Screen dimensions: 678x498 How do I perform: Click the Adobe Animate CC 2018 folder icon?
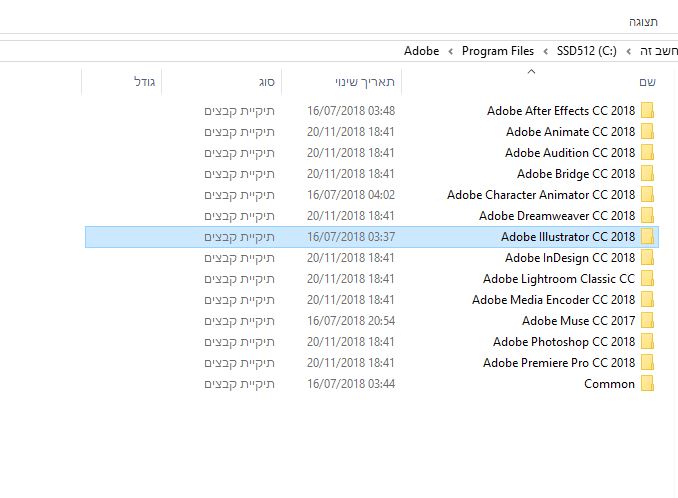(647, 131)
